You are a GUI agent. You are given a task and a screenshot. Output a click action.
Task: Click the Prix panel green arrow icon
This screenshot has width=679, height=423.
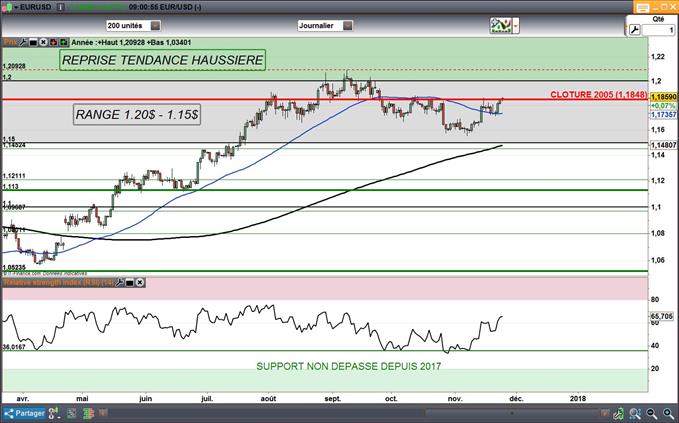[64, 42]
